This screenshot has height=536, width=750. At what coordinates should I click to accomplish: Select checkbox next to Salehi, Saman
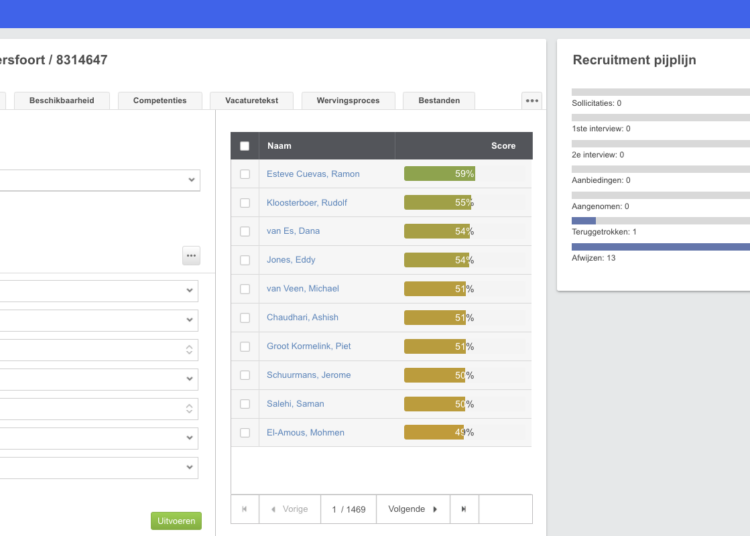245,404
